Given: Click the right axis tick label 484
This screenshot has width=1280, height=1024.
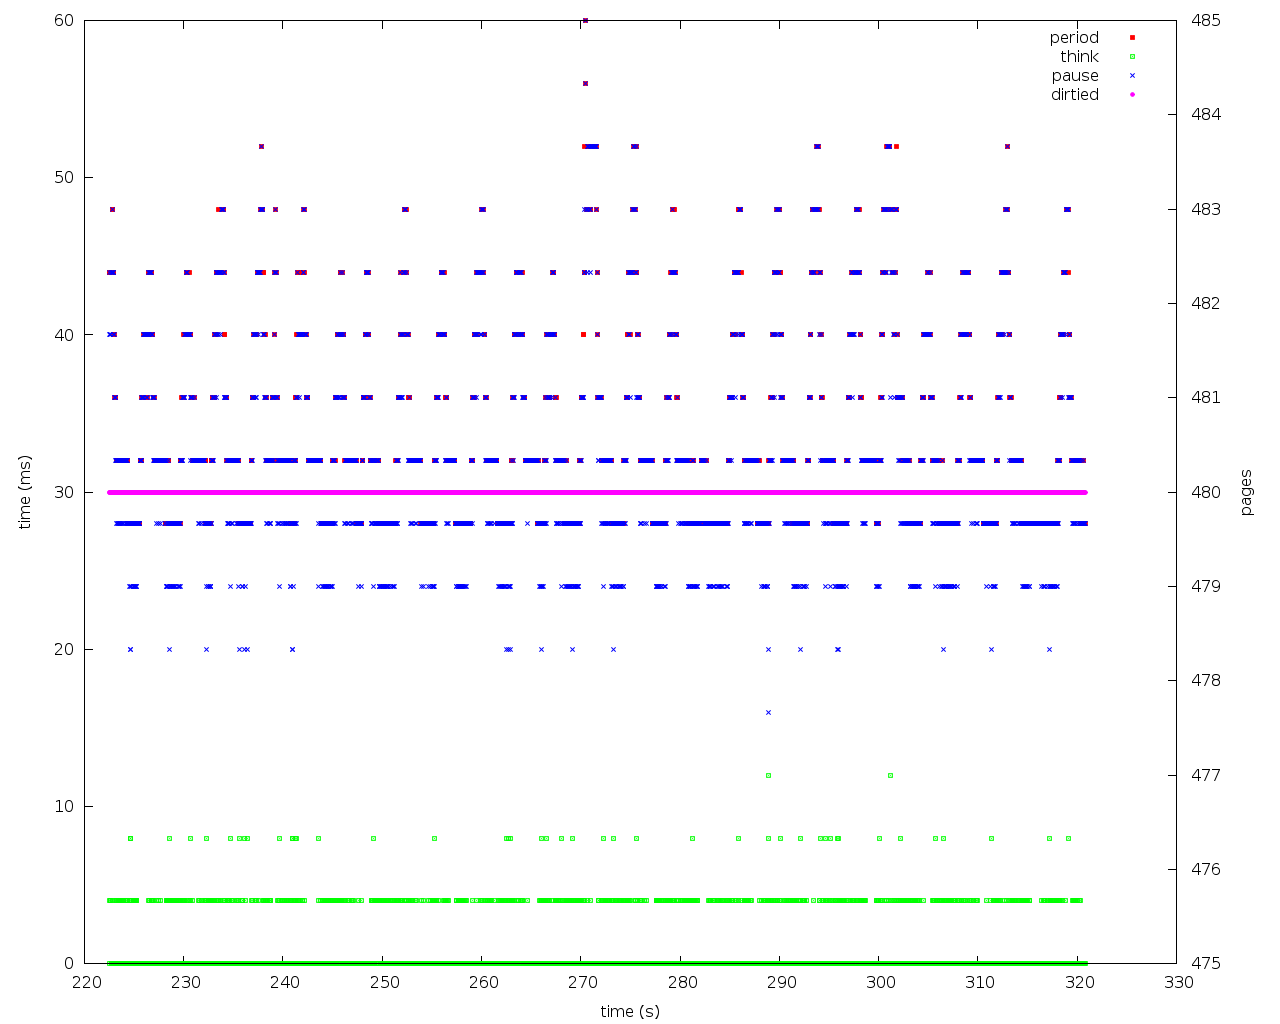Looking at the screenshot, I should pyautogui.click(x=1206, y=114).
